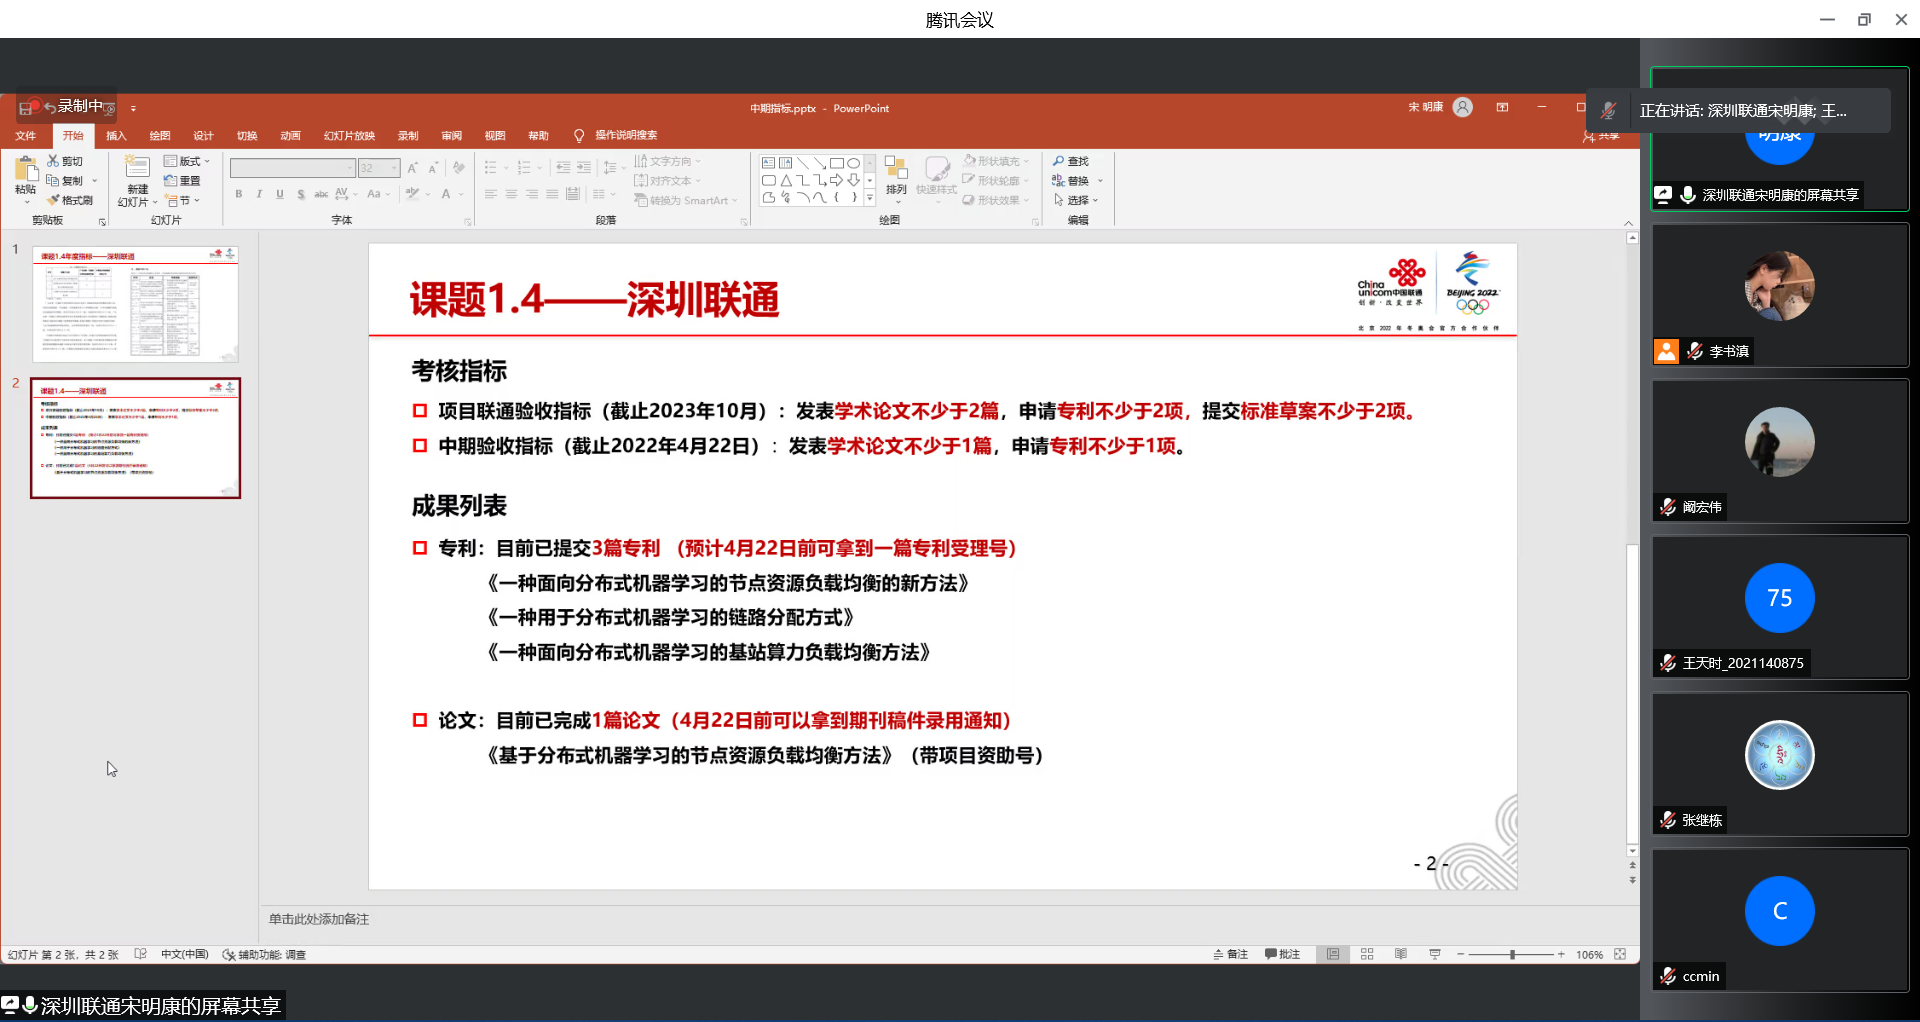
Task: Select slide 2 thumbnail
Action: click(136, 438)
